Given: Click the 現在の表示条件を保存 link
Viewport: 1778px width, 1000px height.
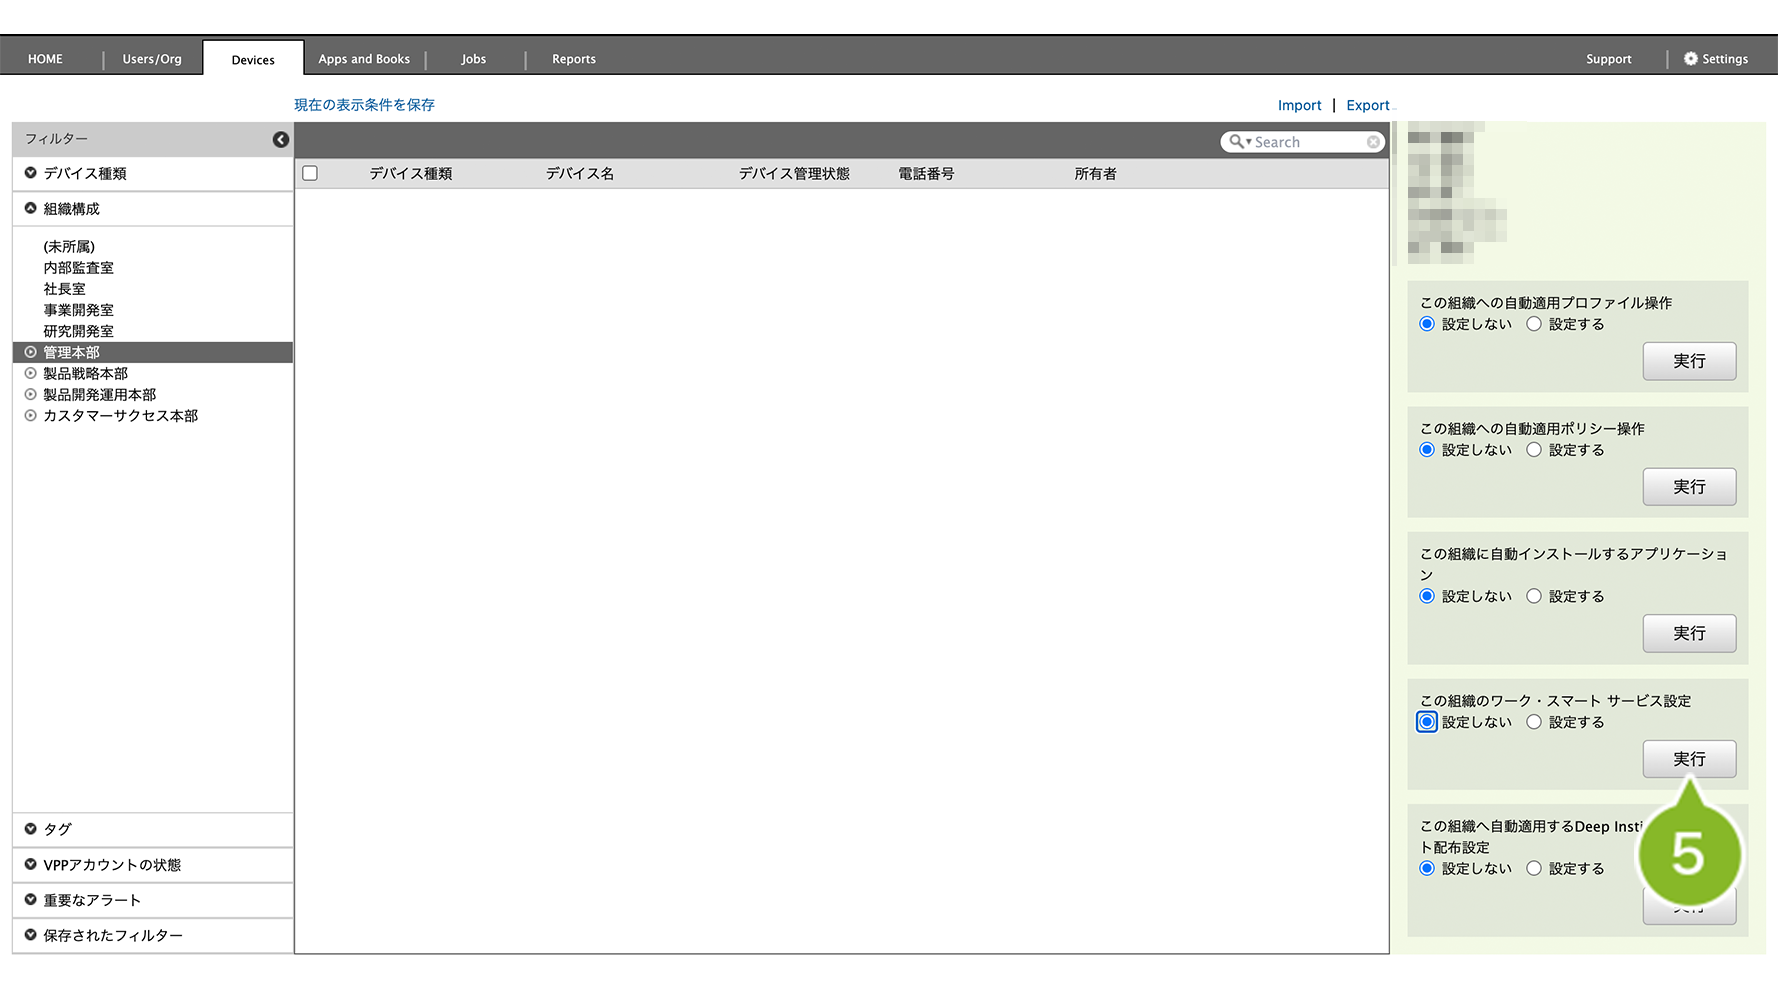Looking at the screenshot, I should coord(364,105).
